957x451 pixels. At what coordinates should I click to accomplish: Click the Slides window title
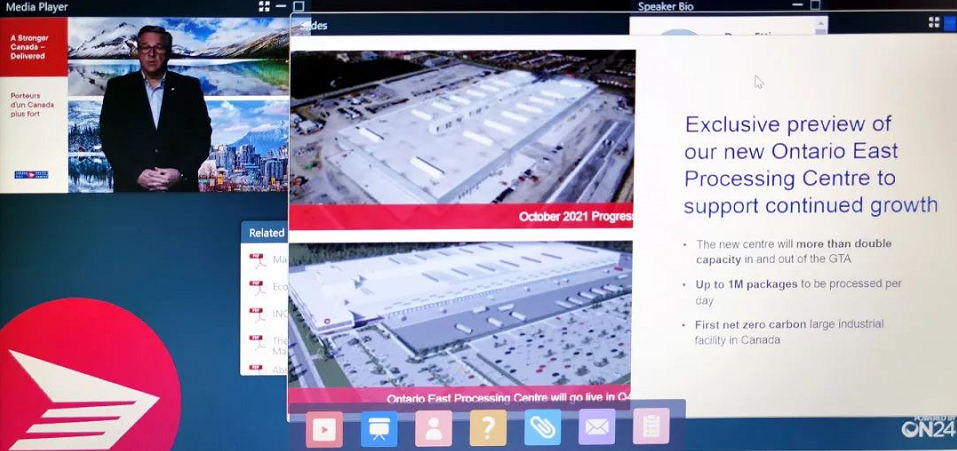tap(314, 25)
